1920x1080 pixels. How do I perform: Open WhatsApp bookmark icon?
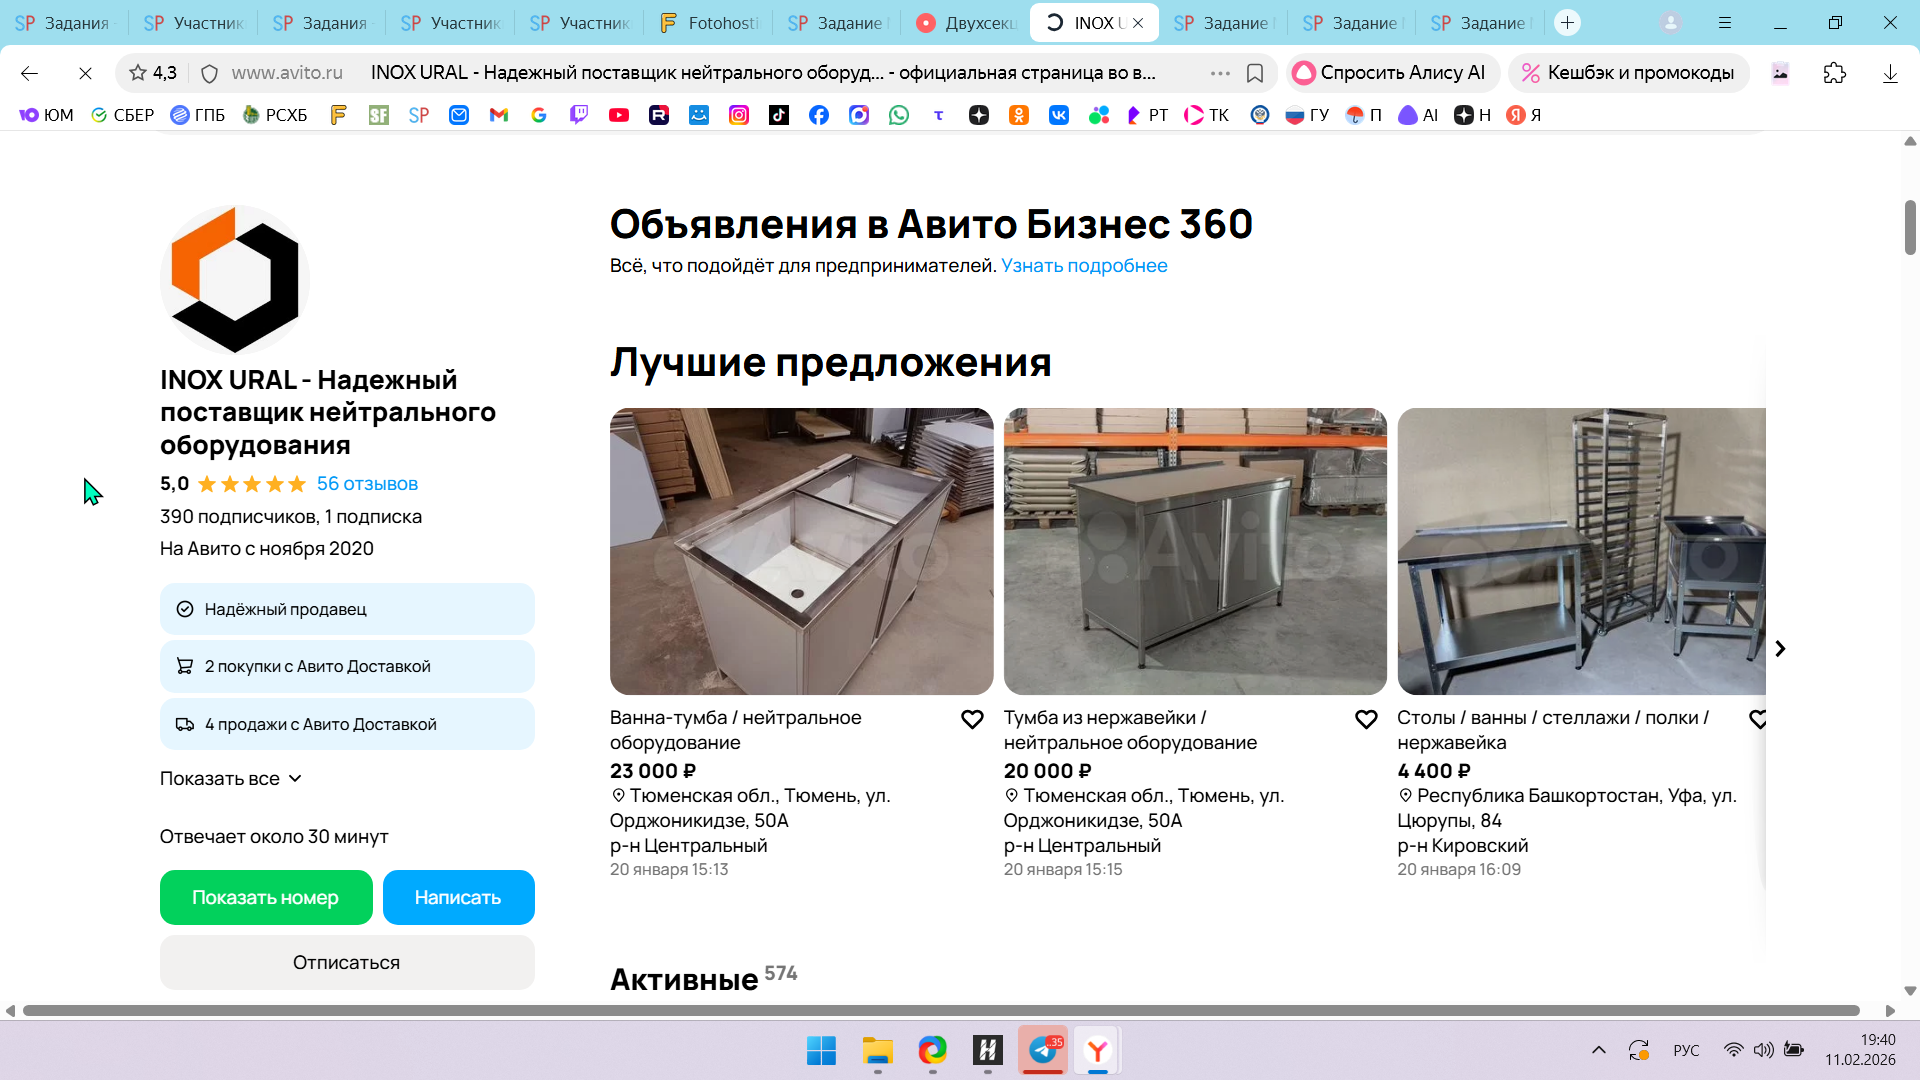899,115
